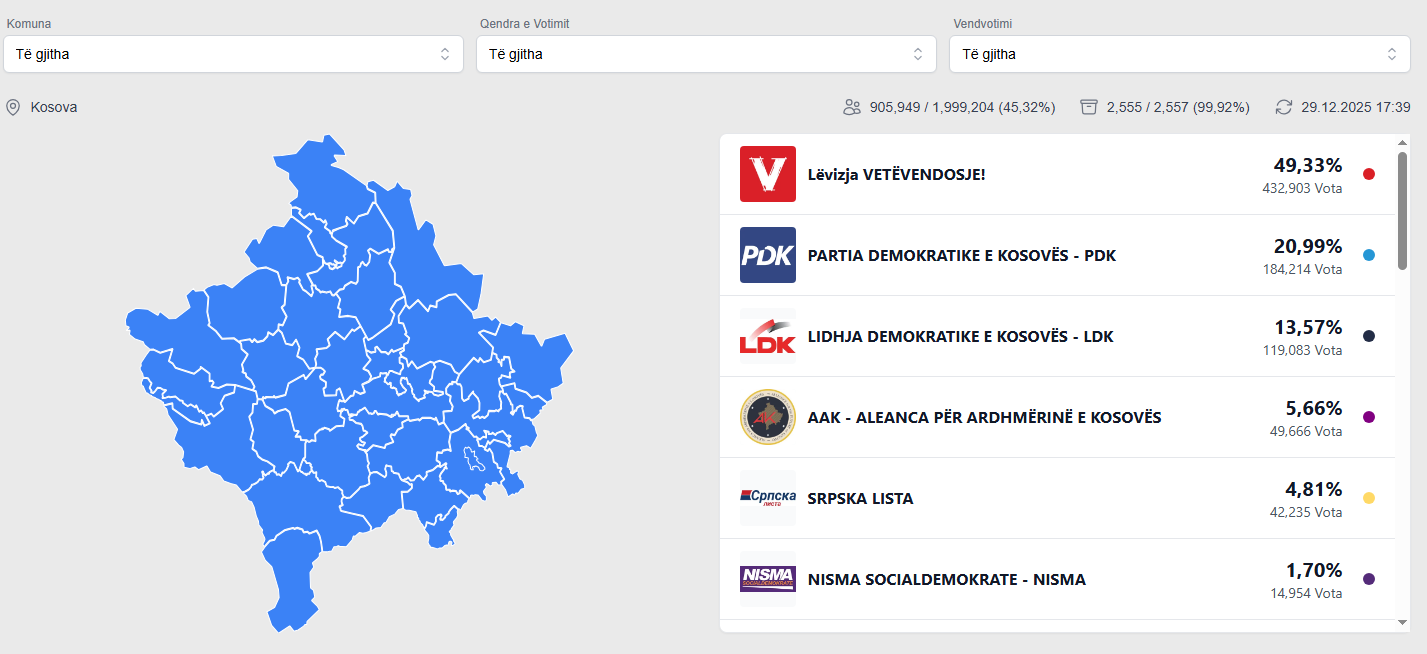
Task: Click the PDK party logo
Action: (767, 255)
